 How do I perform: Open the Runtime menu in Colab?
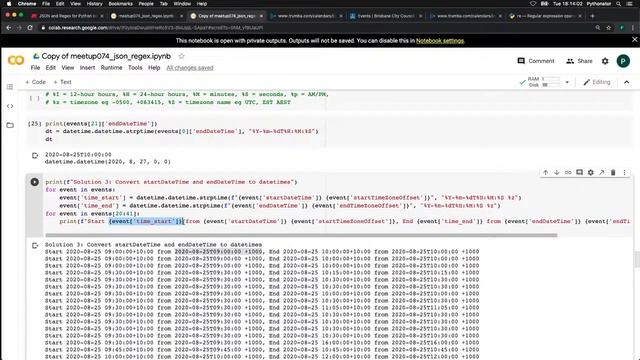[x=111, y=68]
